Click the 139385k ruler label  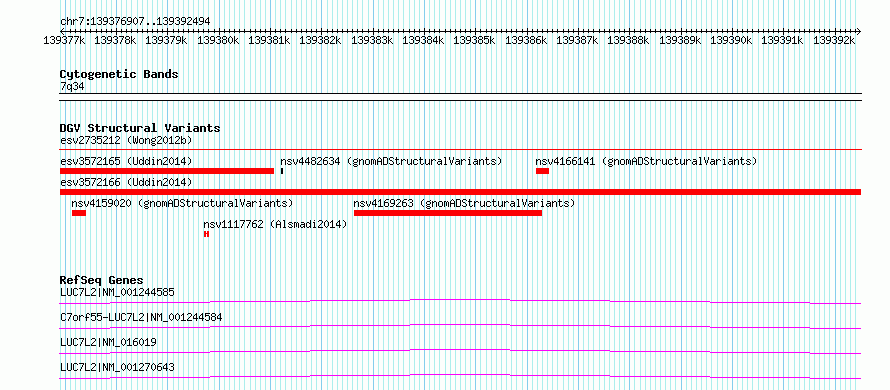[475, 40]
